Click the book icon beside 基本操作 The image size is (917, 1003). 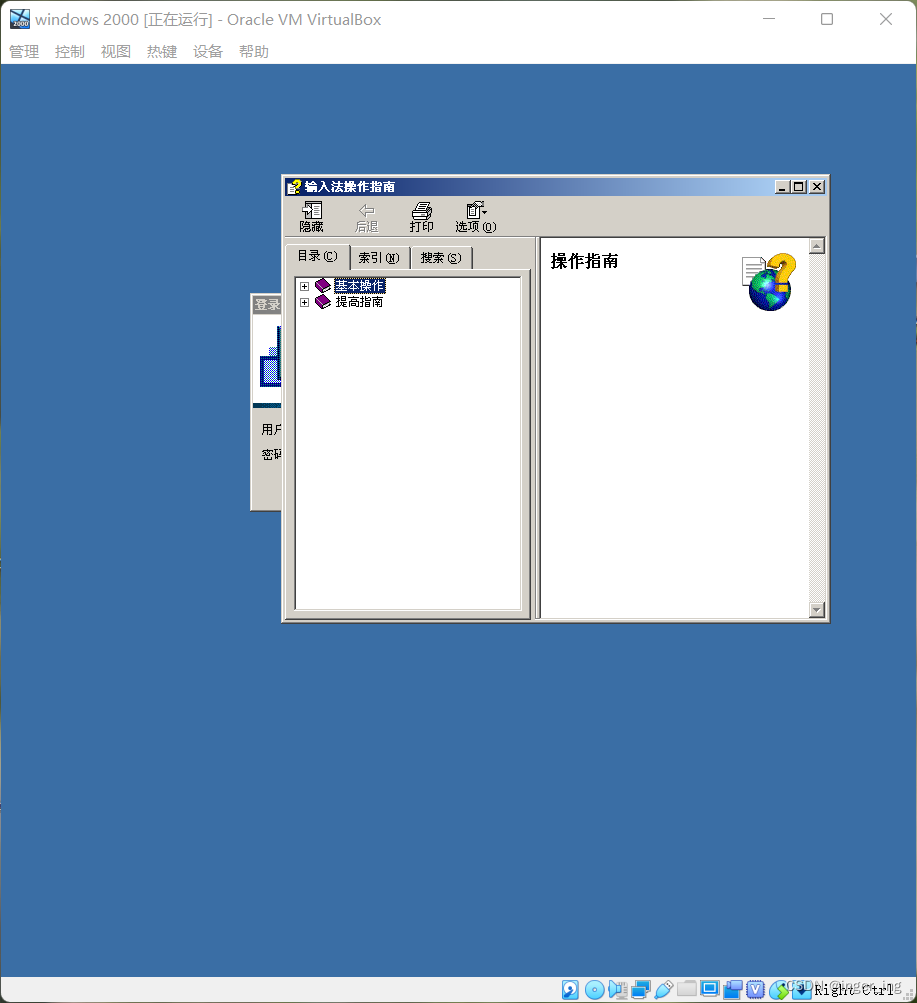coord(323,285)
